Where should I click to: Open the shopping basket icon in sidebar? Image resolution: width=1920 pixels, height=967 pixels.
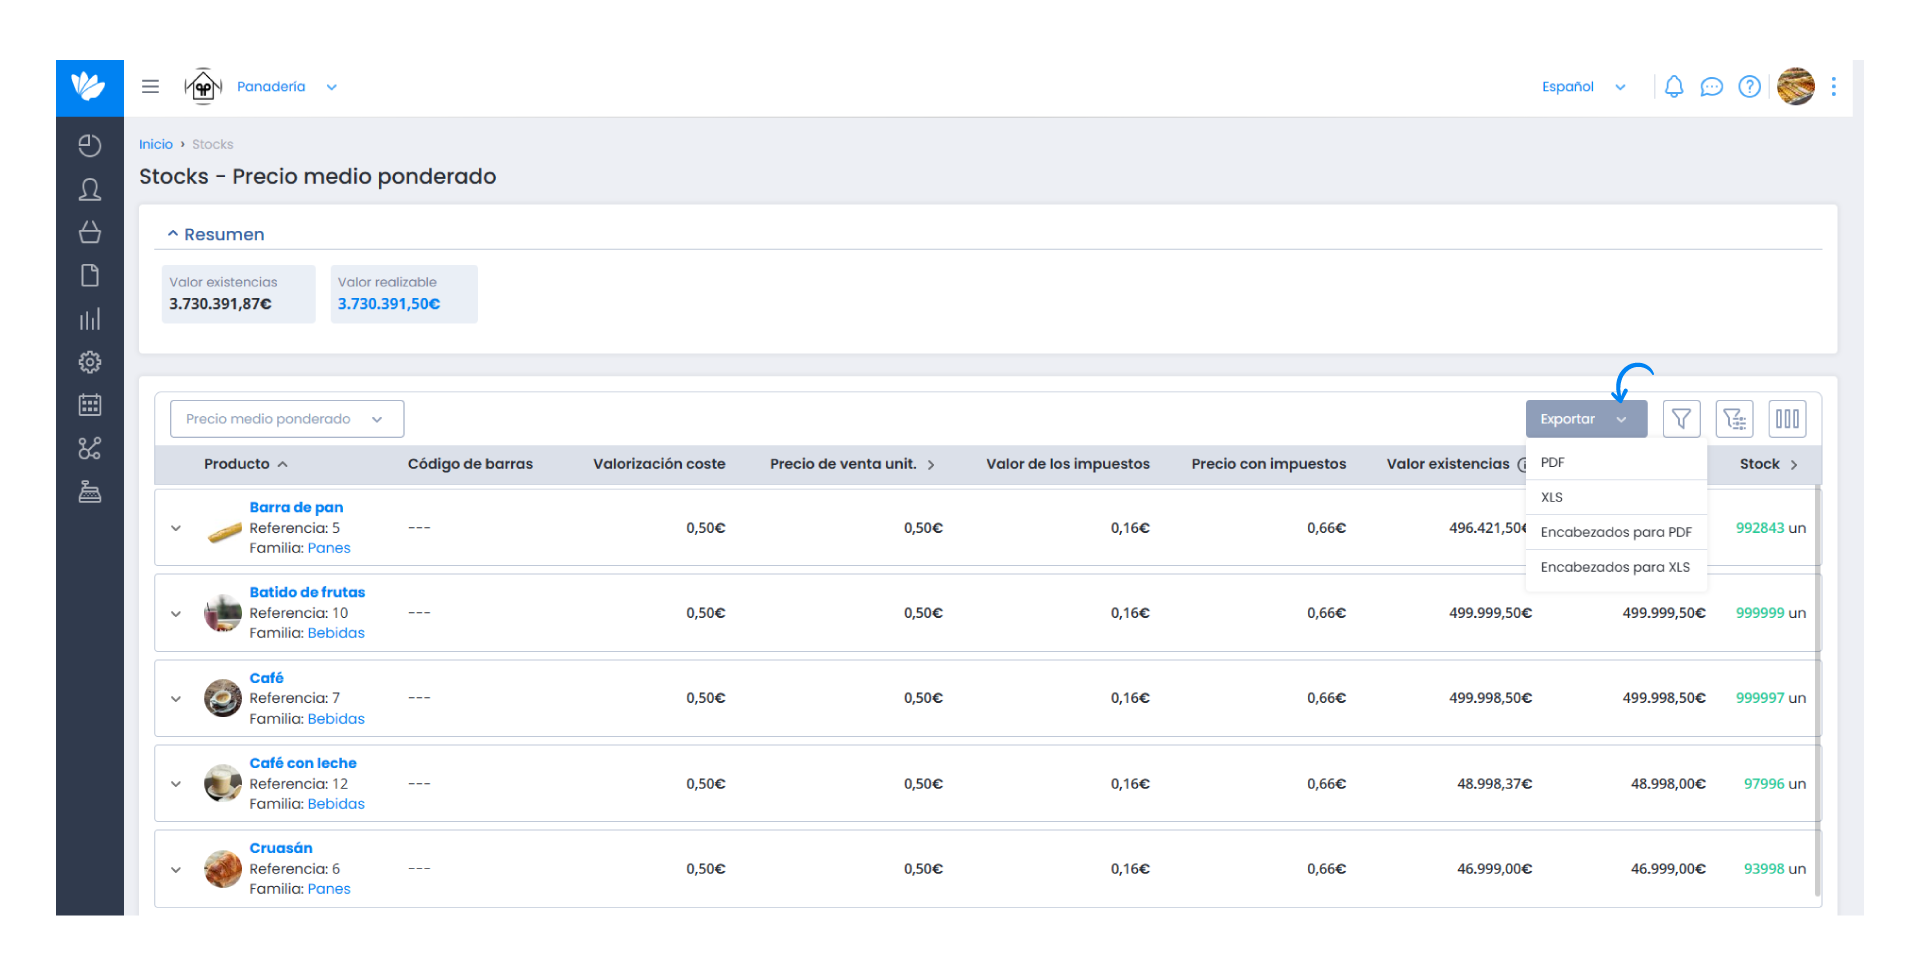90,232
